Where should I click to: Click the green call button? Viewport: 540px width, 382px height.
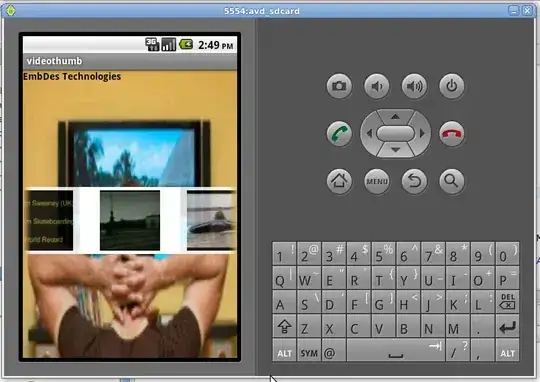(x=339, y=134)
